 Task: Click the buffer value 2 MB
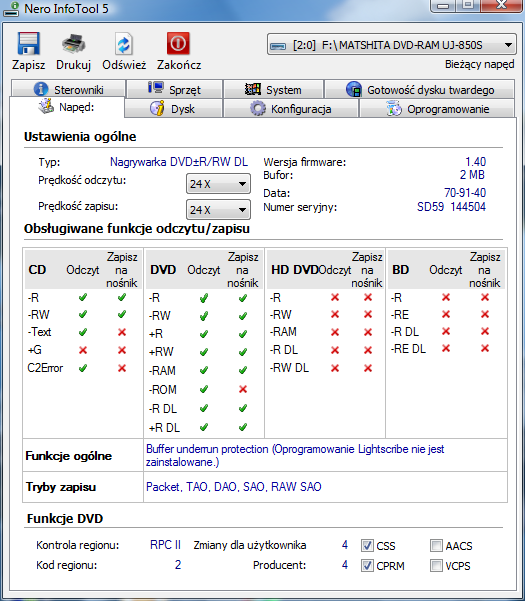click(x=472, y=175)
